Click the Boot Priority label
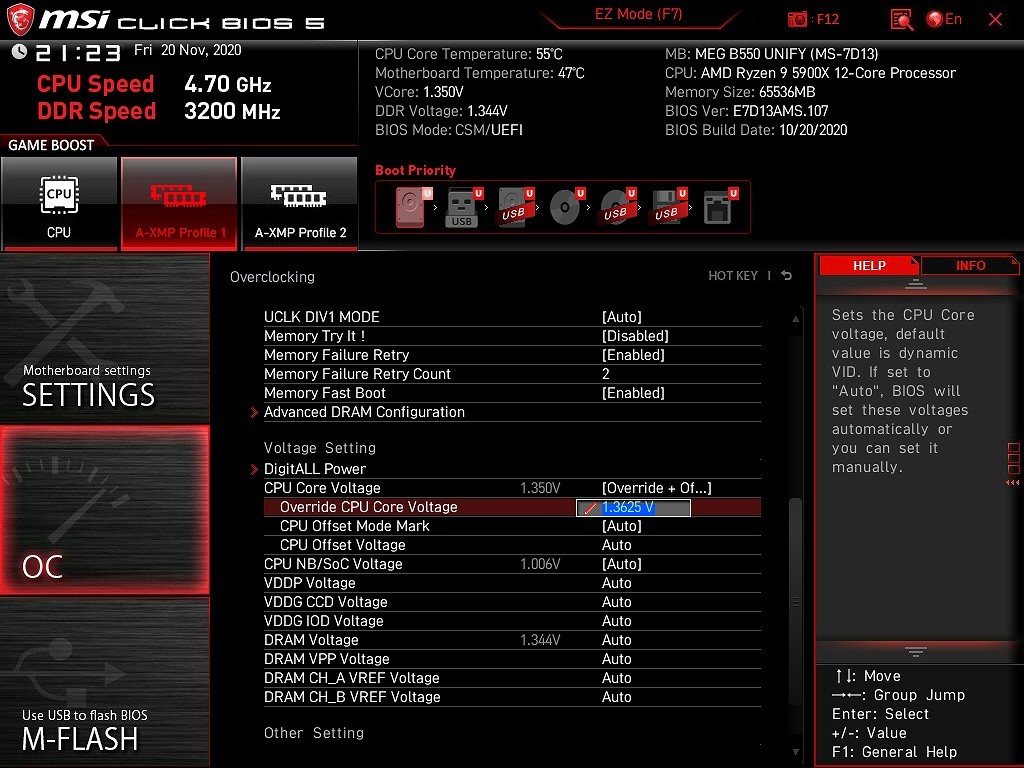Screen dimensions: 1024x768 click(x=415, y=170)
